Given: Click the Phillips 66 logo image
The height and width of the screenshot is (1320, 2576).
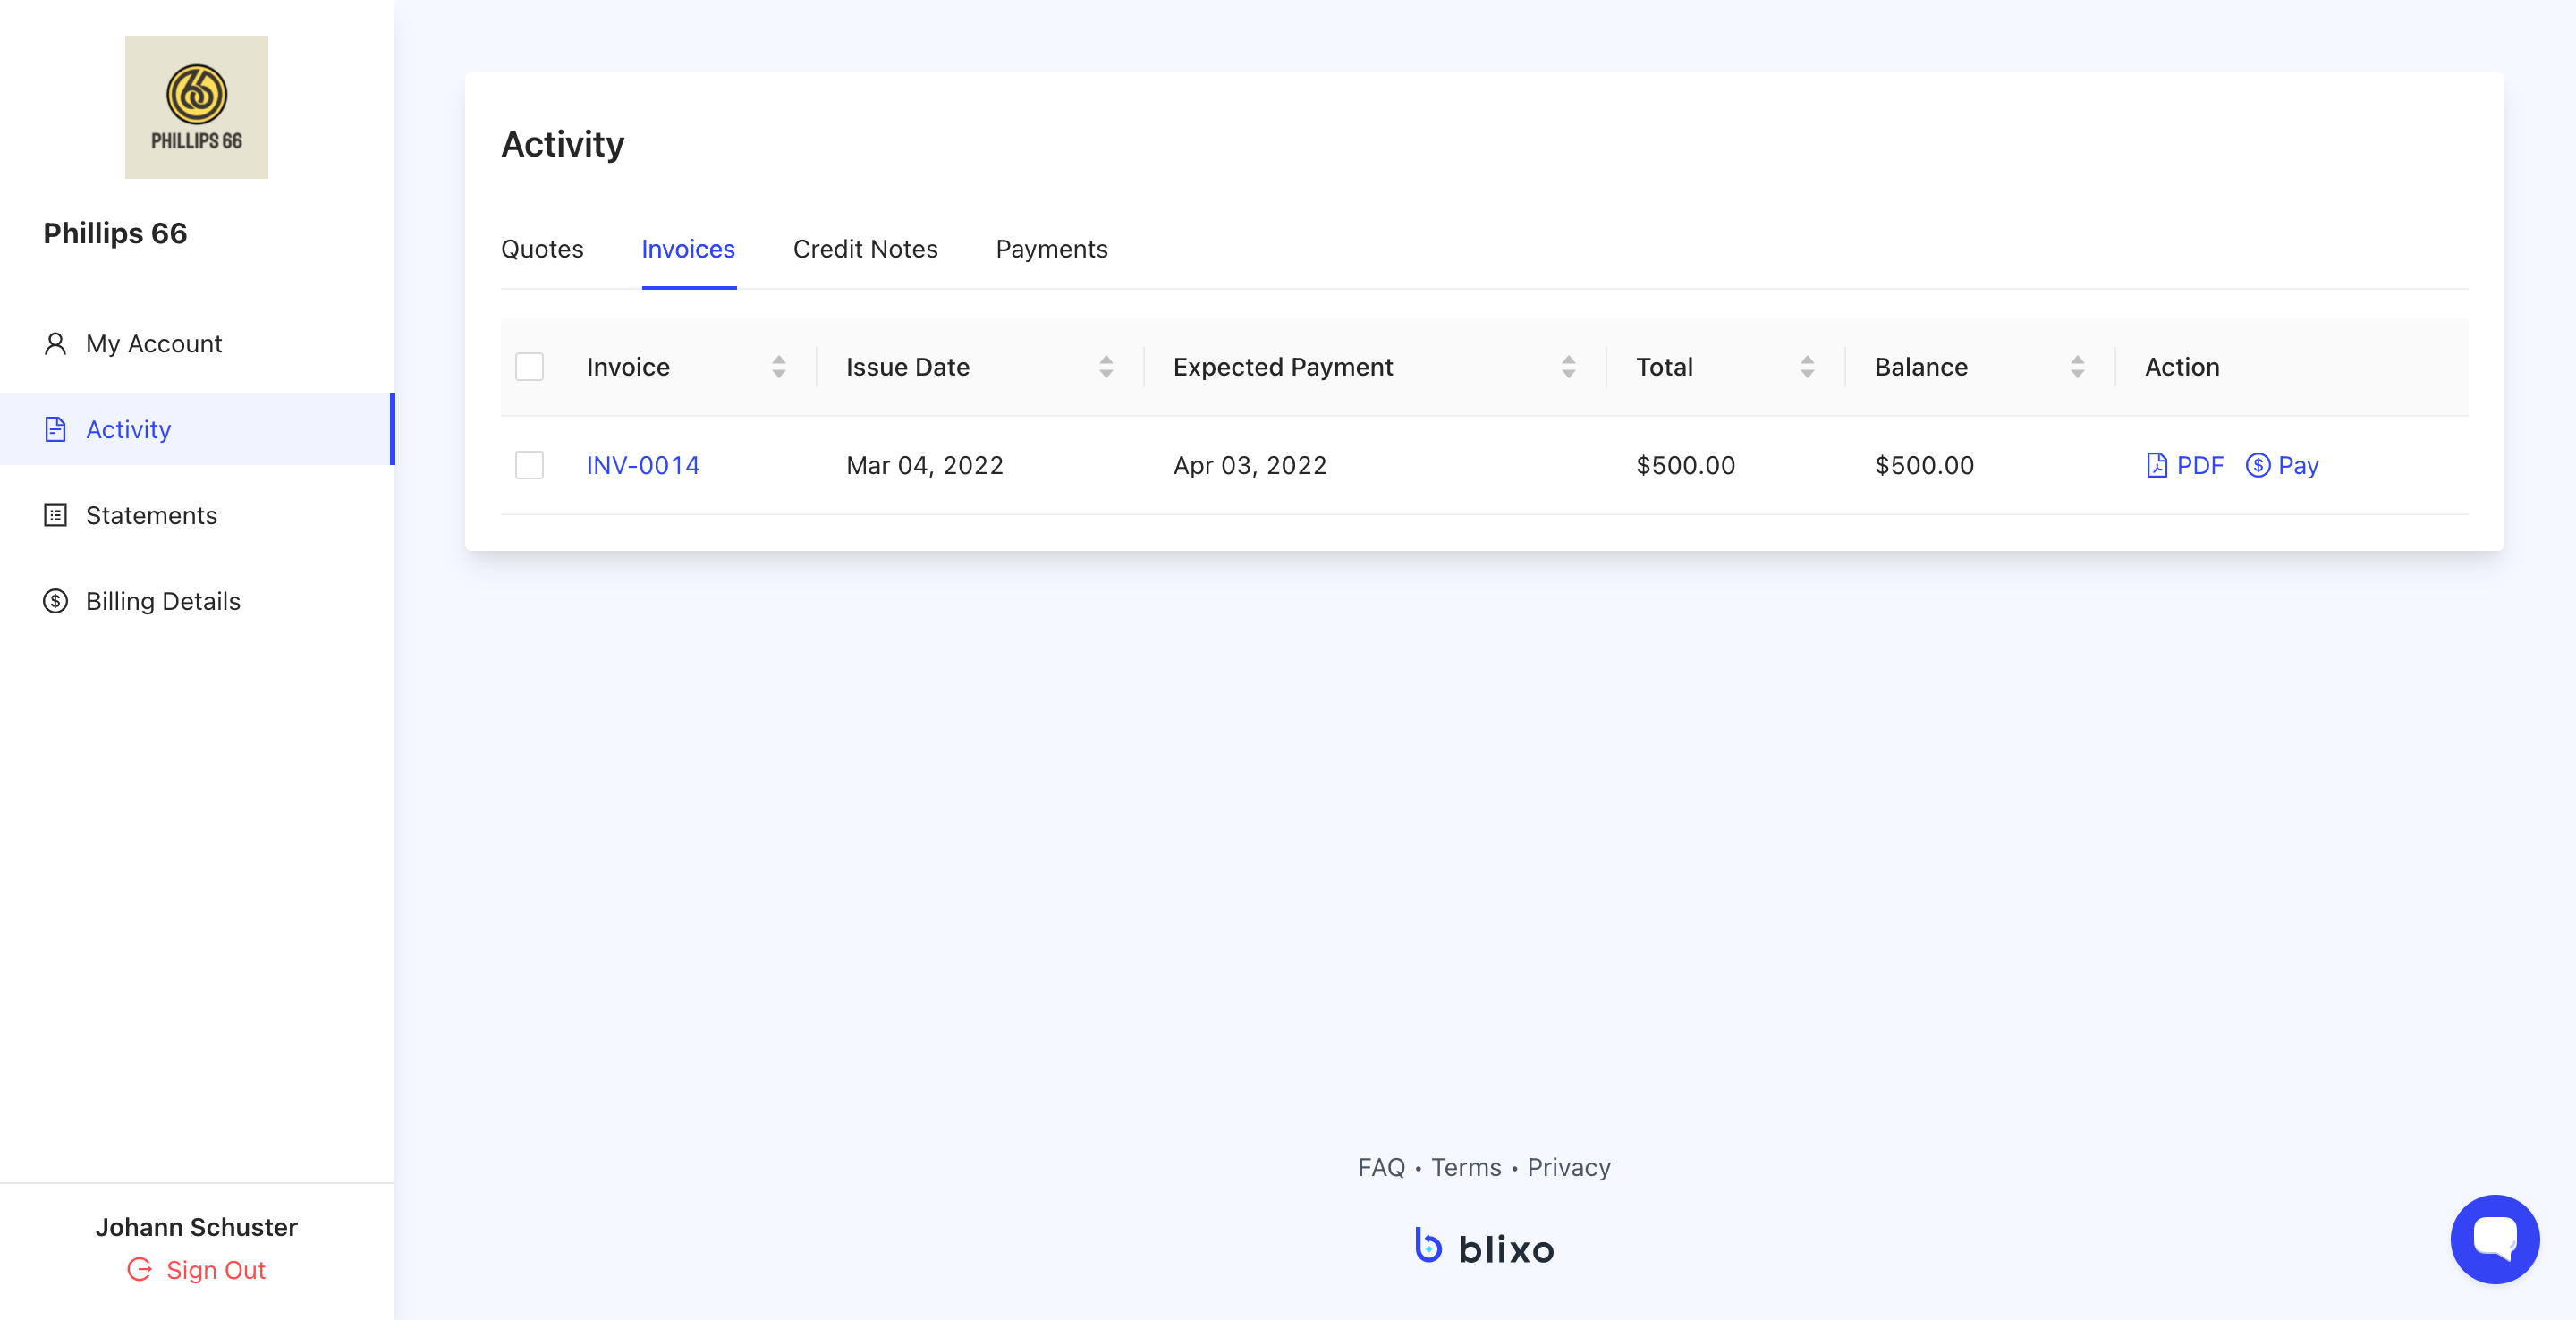Looking at the screenshot, I should point(196,107).
